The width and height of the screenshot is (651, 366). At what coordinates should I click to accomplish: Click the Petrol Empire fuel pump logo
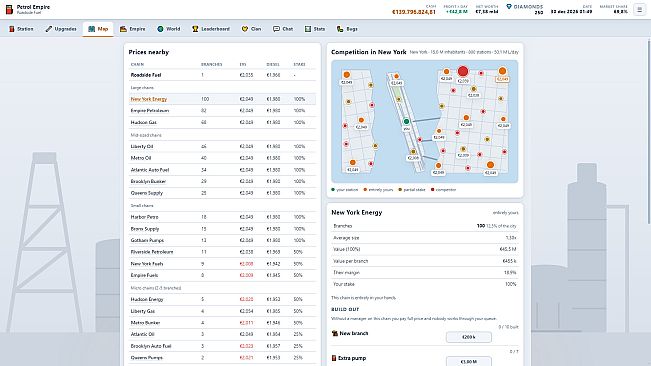(x=9, y=9)
